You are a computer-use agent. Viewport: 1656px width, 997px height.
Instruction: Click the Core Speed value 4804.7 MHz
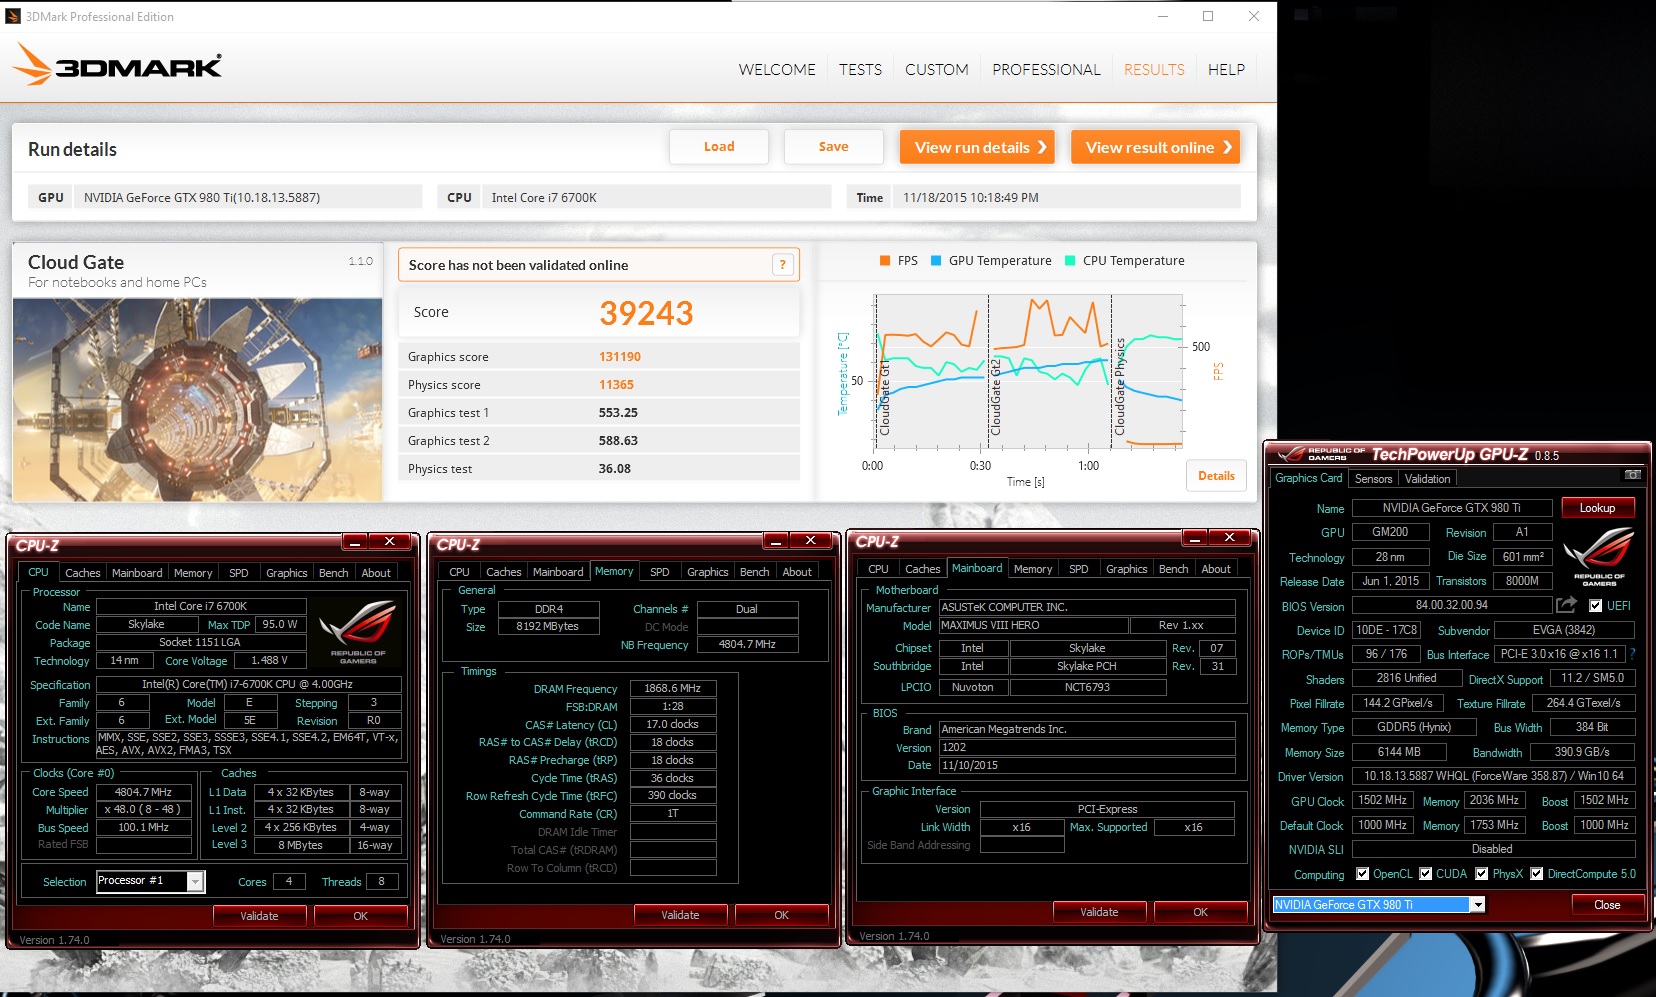[x=143, y=792]
